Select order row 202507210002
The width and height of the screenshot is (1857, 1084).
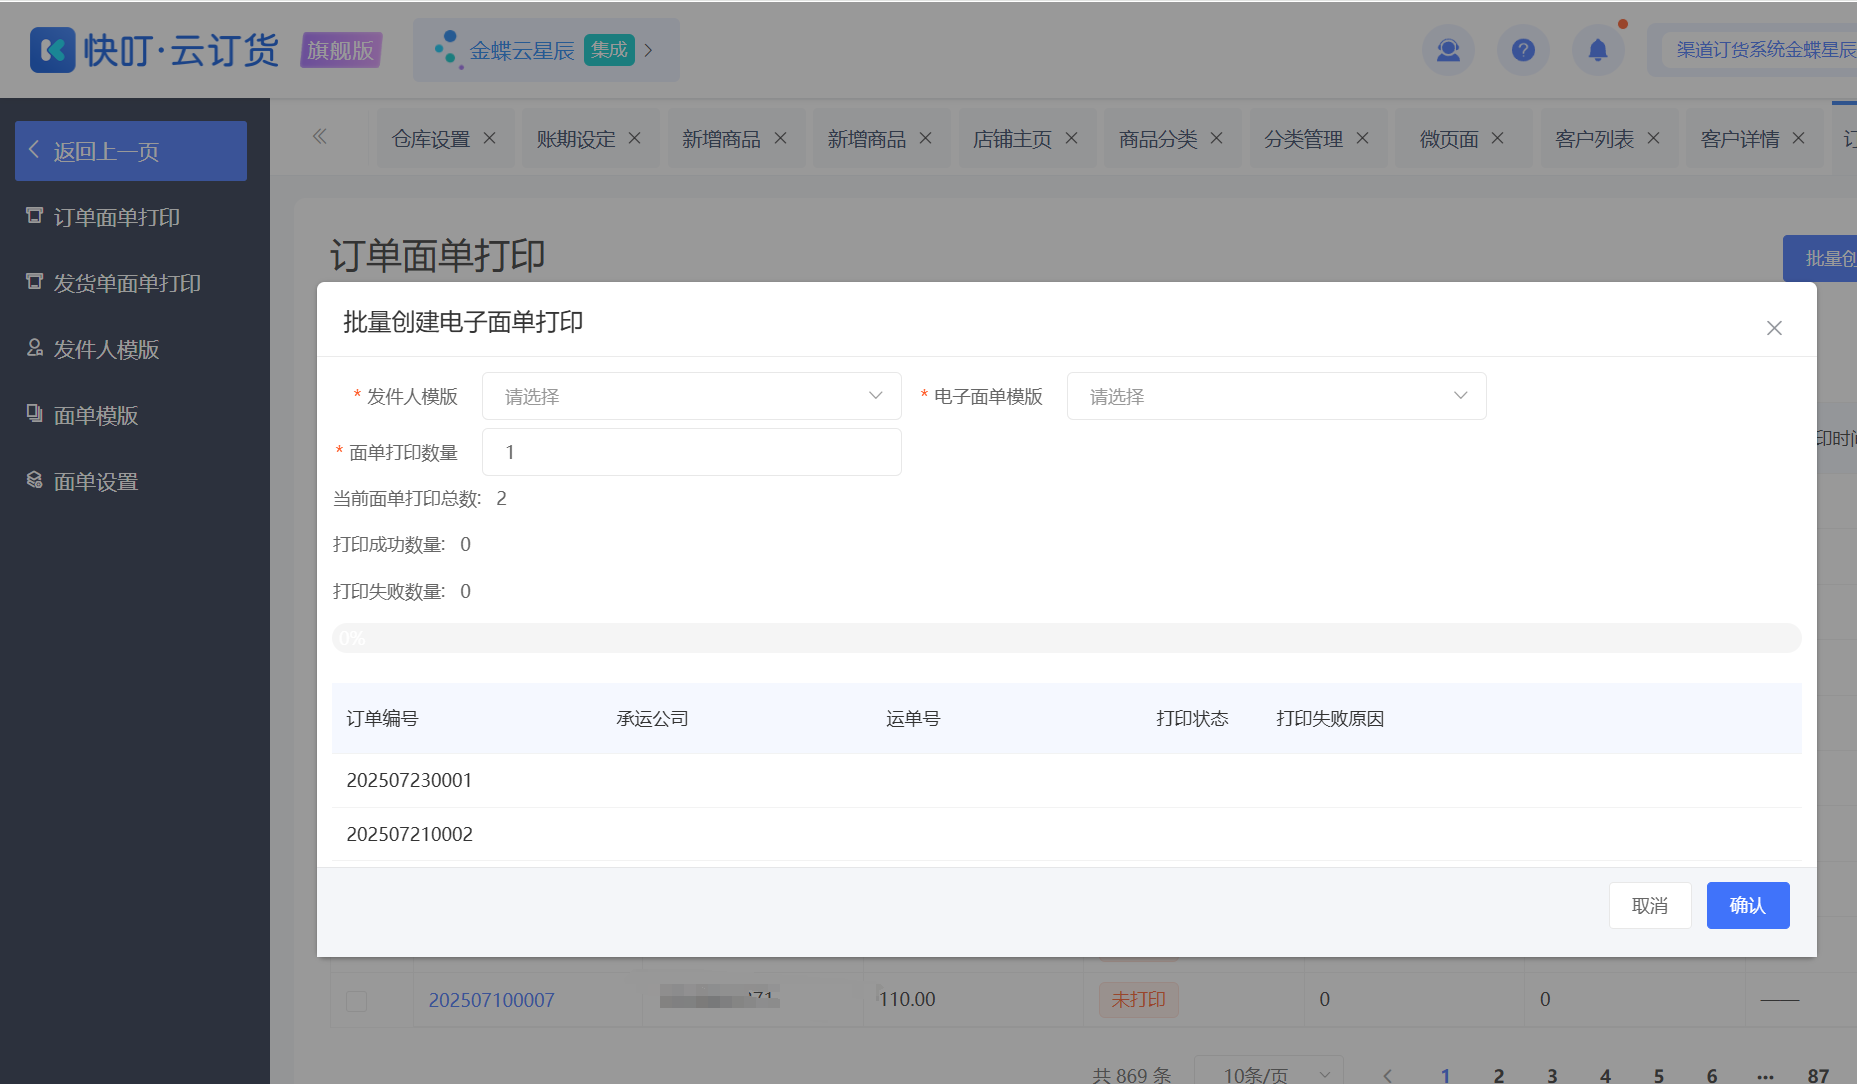click(1067, 834)
